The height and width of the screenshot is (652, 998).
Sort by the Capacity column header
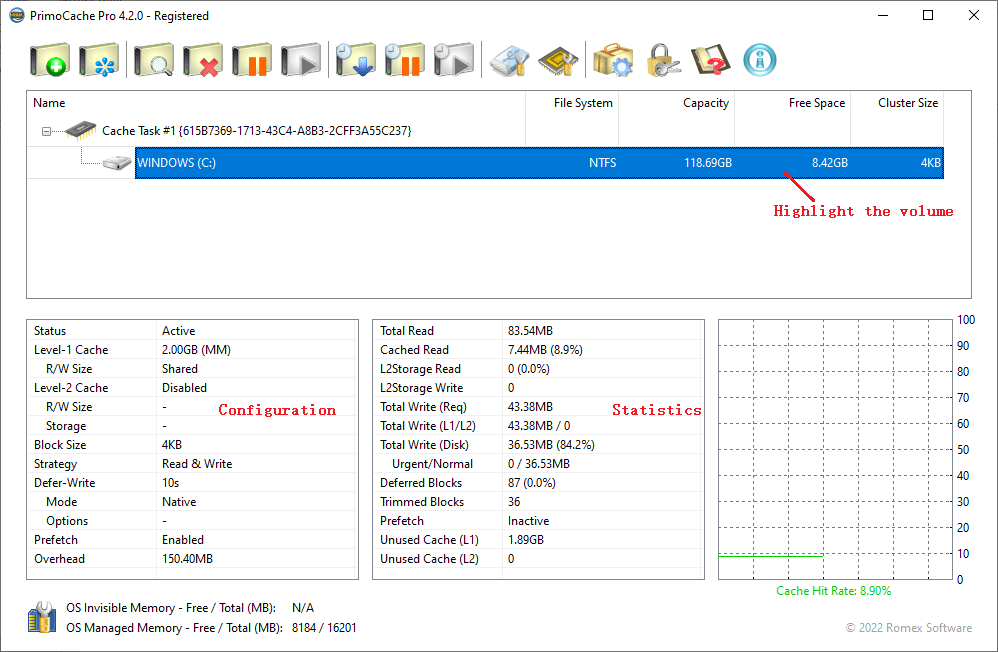point(677,103)
